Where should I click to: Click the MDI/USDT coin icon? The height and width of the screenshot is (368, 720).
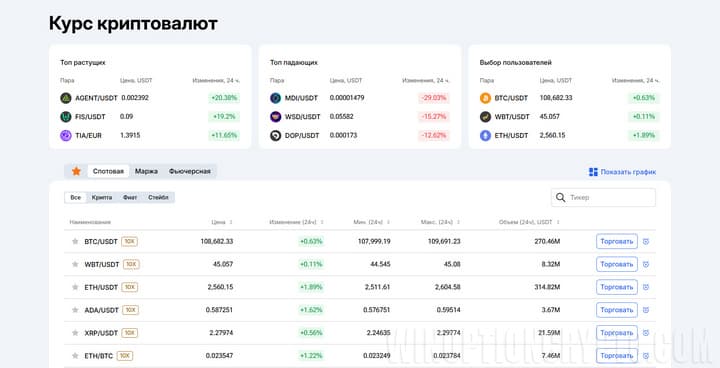[276, 98]
